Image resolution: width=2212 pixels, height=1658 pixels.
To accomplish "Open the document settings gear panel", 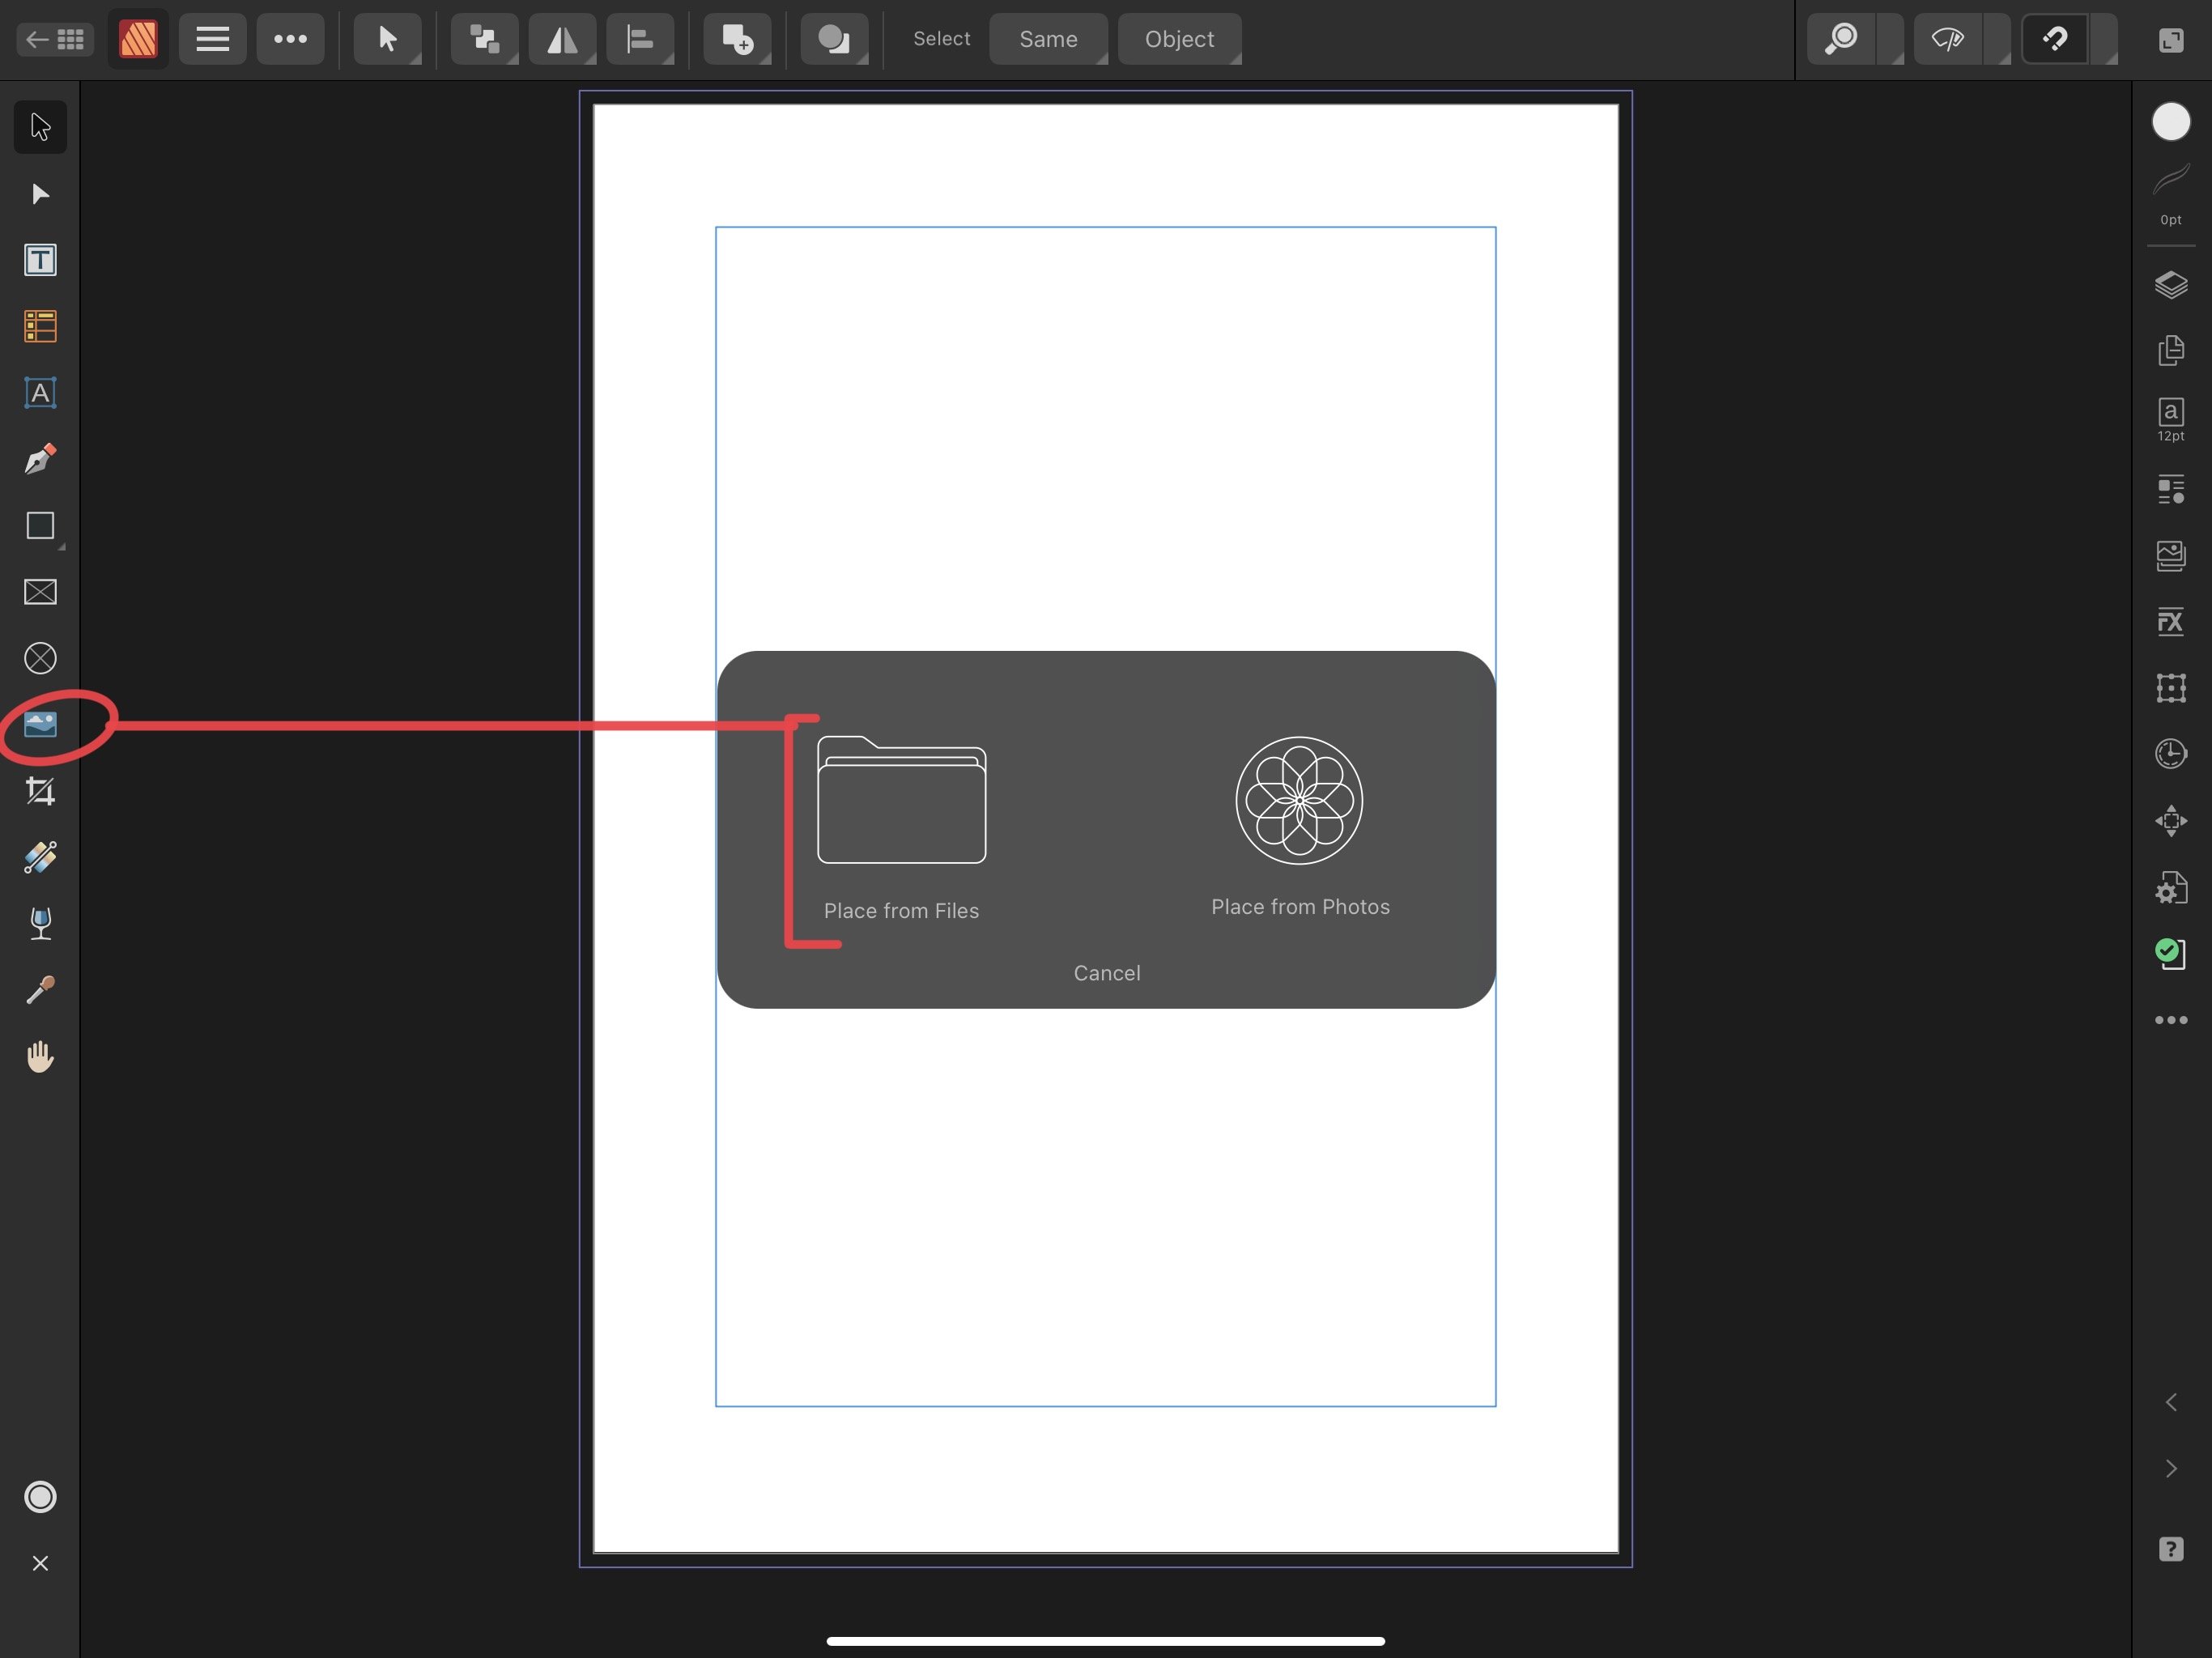I will pos(2171,887).
